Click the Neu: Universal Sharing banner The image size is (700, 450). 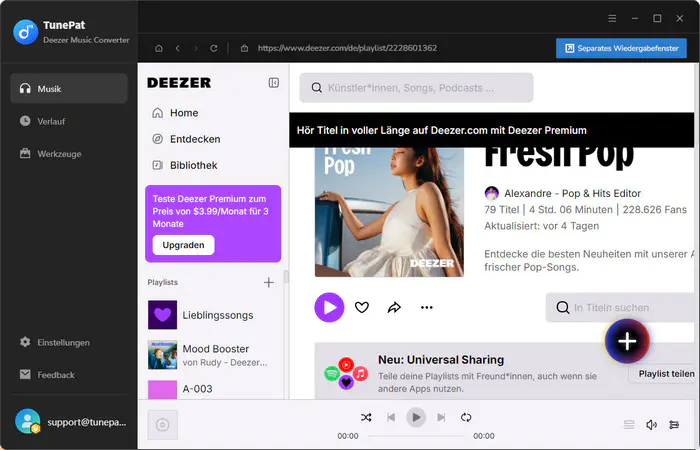(x=504, y=371)
